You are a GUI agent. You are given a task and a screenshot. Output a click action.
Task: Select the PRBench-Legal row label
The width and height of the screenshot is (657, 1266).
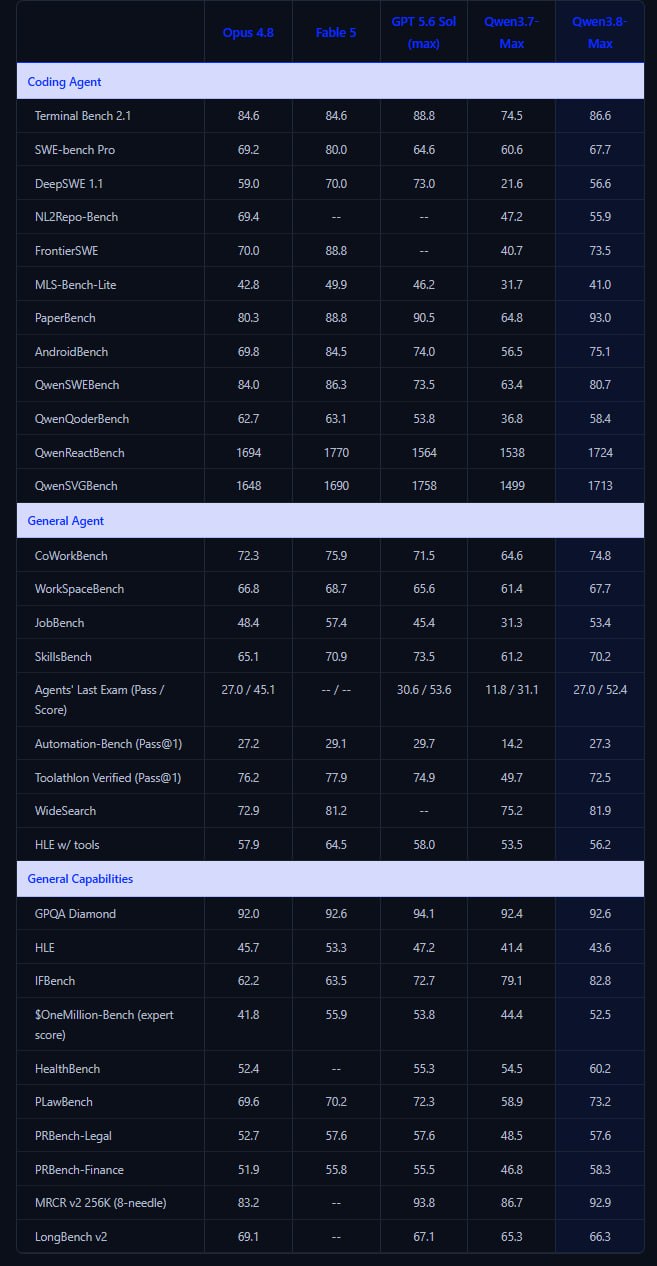(x=72, y=1136)
